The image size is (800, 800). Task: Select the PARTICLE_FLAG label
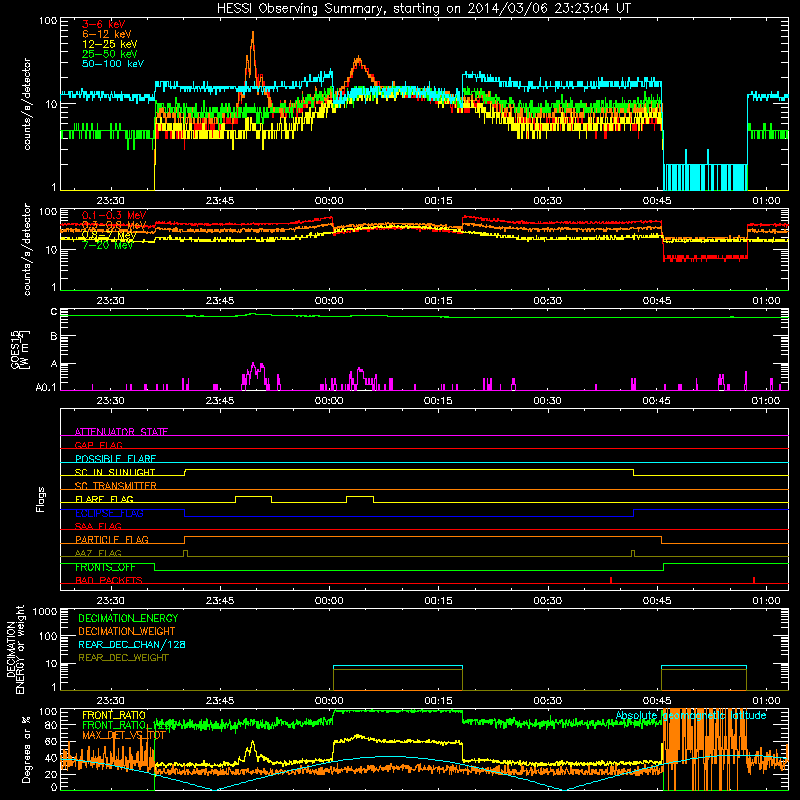[x=112, y=539]
